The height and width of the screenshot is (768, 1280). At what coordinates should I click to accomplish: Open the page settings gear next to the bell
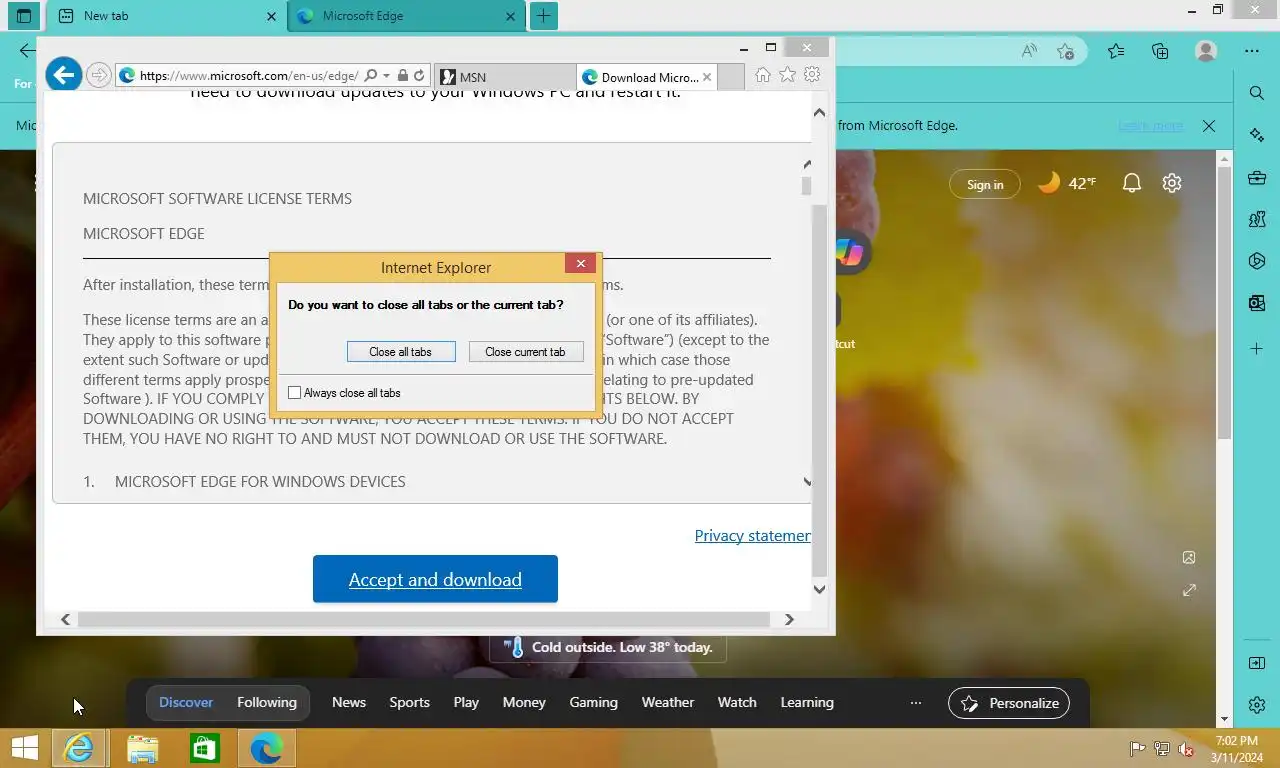click(x=1172, y=183)
